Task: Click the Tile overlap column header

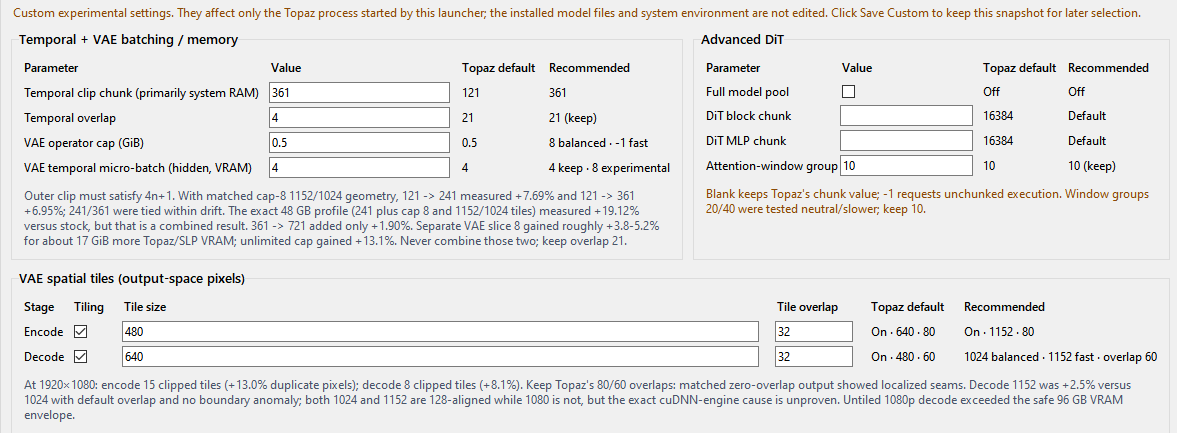Action: point(808,307)
